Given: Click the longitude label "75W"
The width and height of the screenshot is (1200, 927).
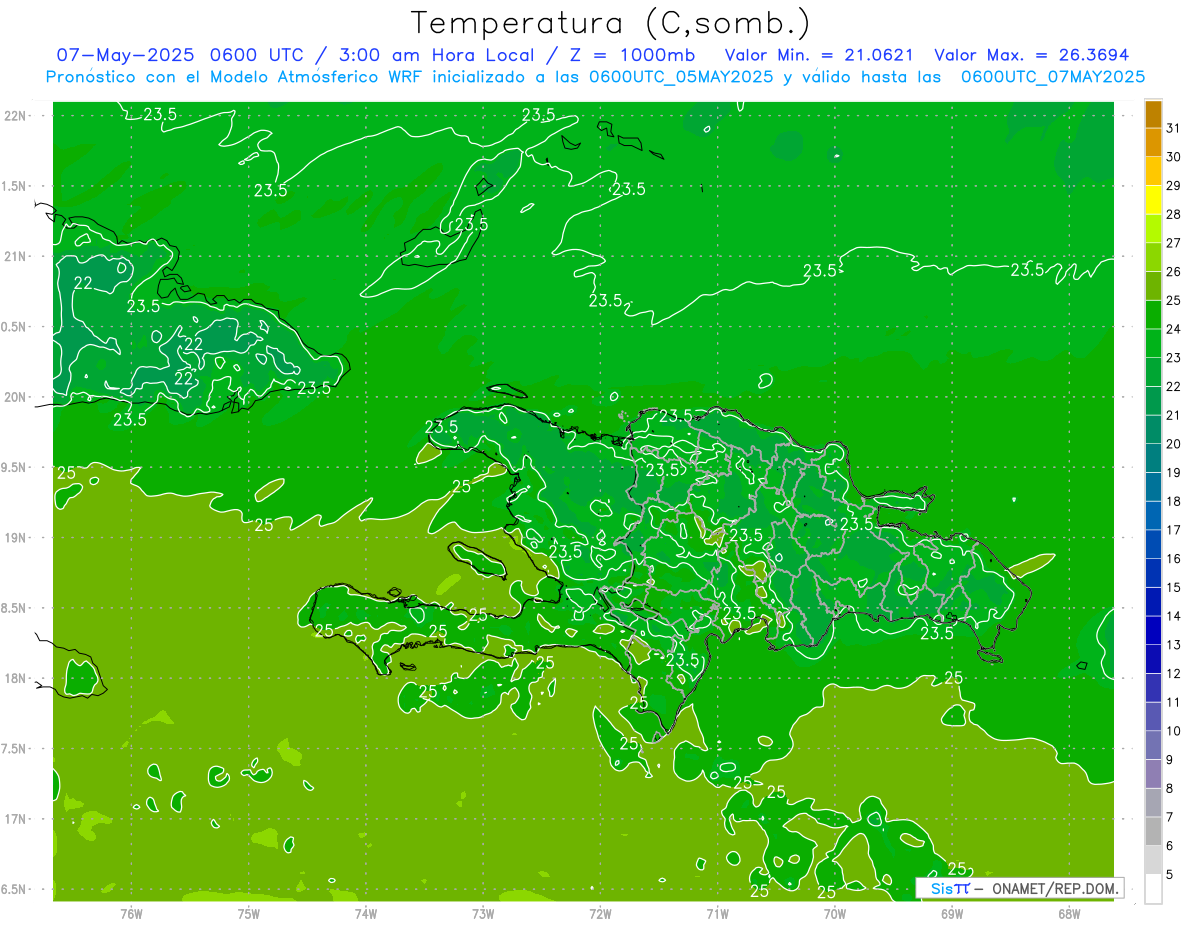Looking at the screenshot, I should (249, 914).
